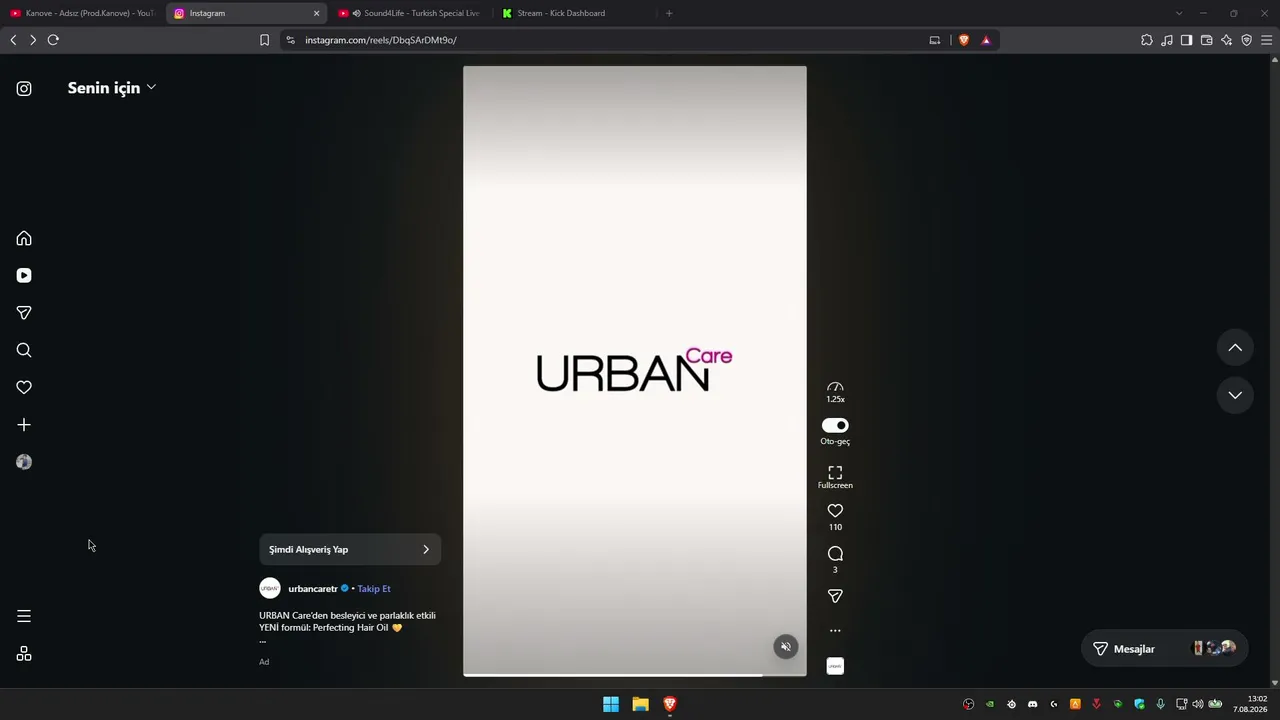Open Notifications heart icon in sidebar

(x=24, y=387)
